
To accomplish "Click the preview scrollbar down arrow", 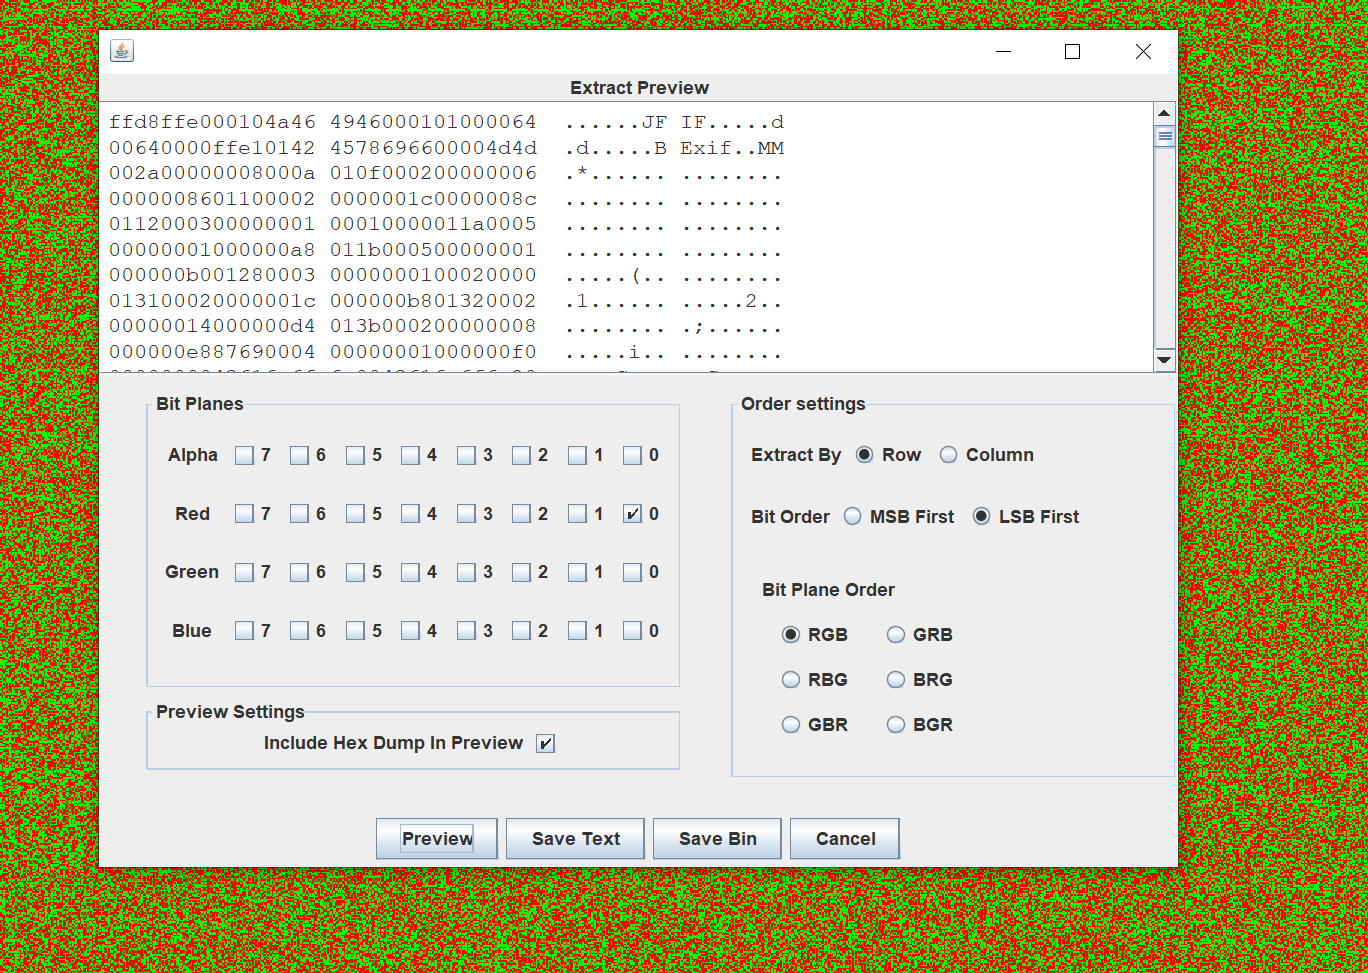I will click(x=1164, y=359).
